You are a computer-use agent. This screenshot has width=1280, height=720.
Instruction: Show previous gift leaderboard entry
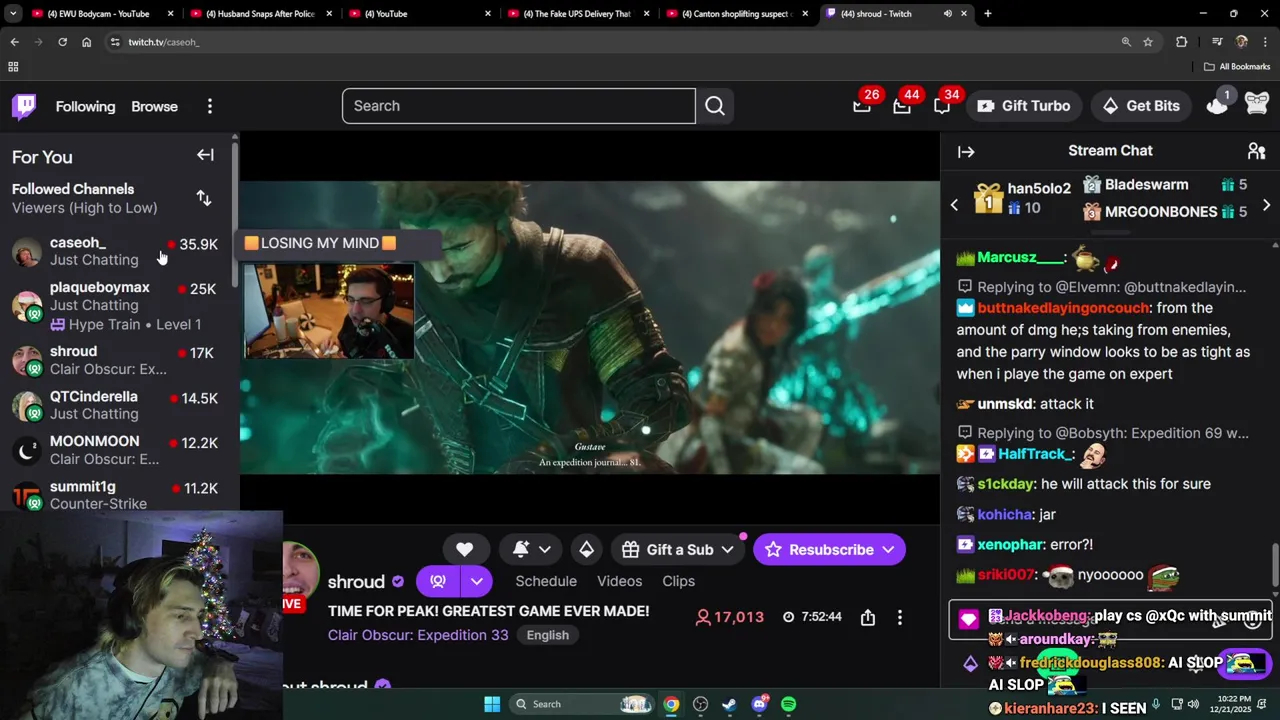point(954,205)
